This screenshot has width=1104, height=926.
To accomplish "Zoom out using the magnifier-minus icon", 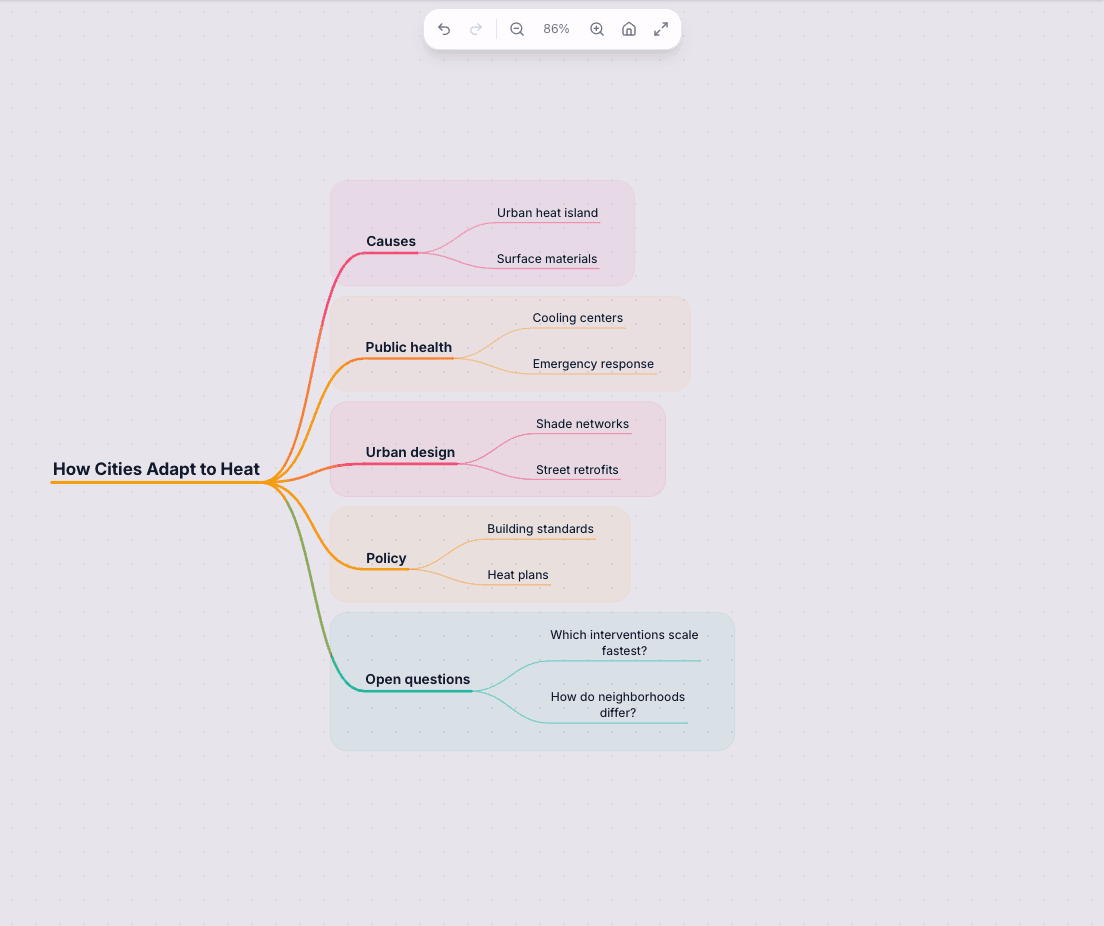I will point(516,29).
